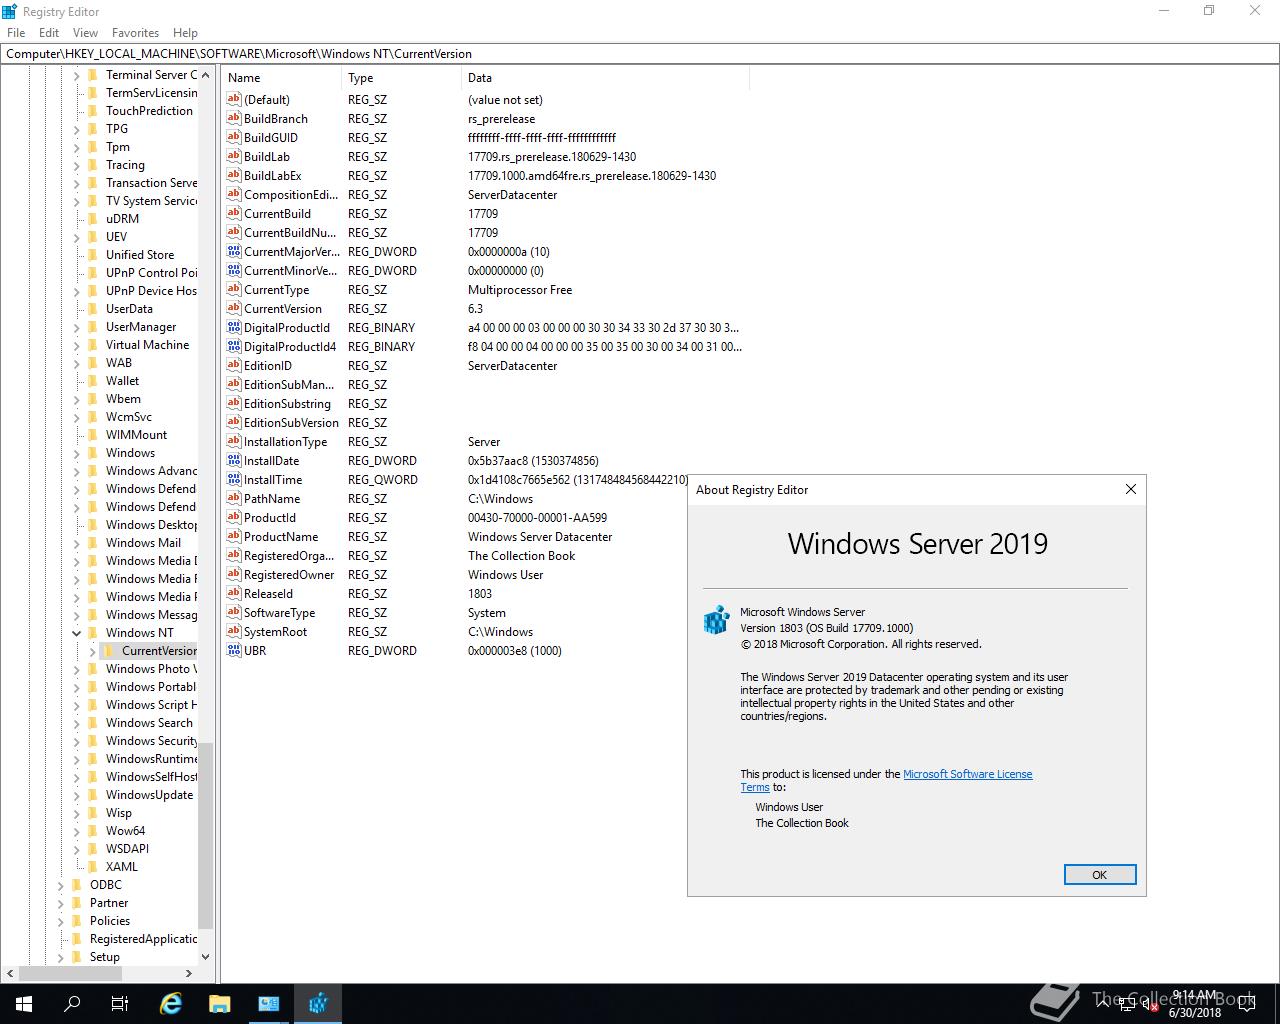Click the Policies folder icon

click(x=77, y=920)
